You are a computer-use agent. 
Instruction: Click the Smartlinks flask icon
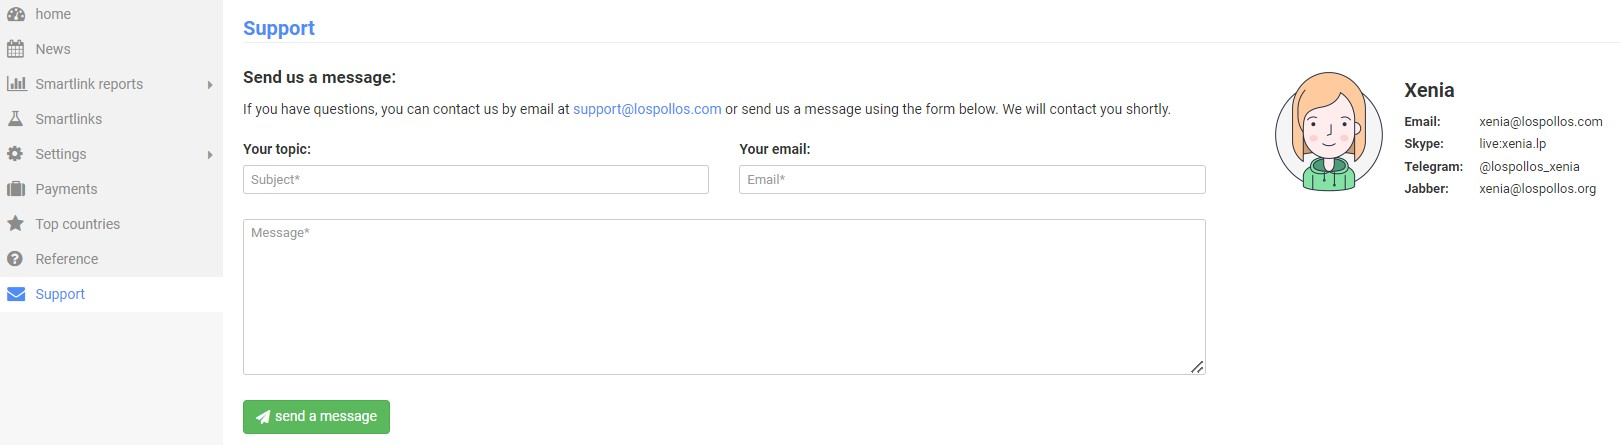point(15,119)
